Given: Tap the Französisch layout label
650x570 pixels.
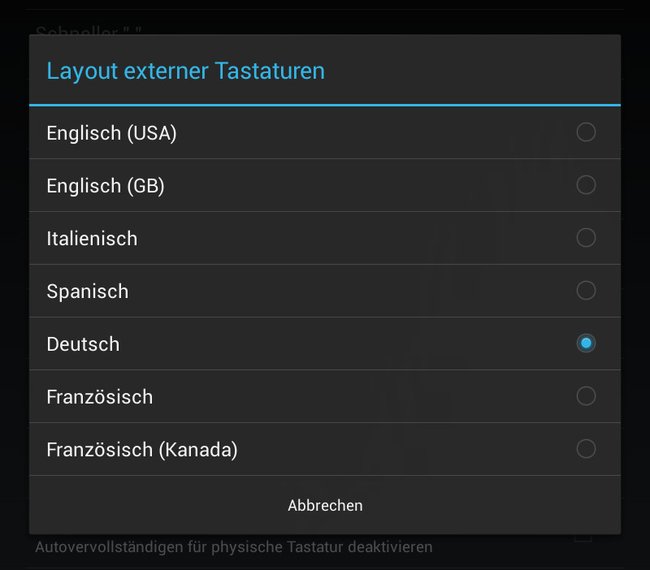Looking at the screenshot, I should pyautogui.click(x=99, y=397).
